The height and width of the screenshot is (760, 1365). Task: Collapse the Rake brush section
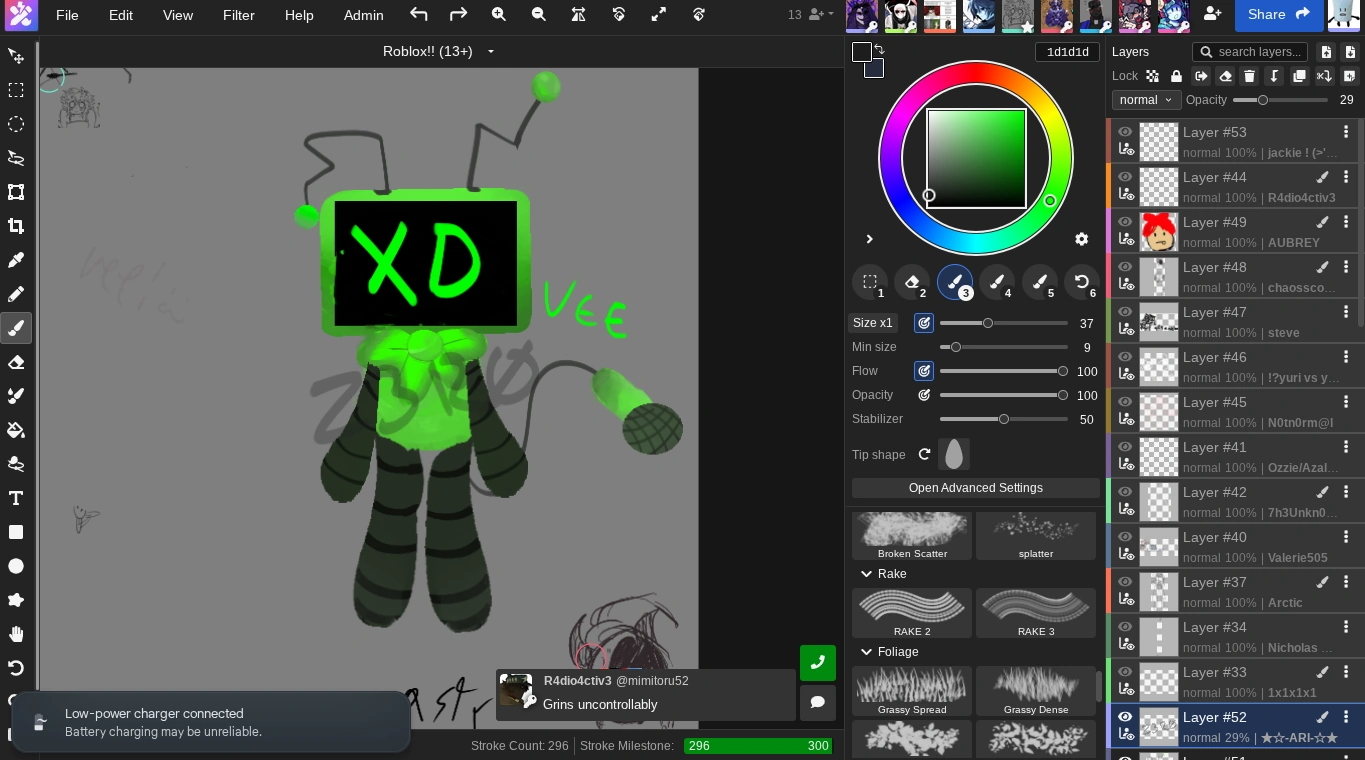[866, 574]
